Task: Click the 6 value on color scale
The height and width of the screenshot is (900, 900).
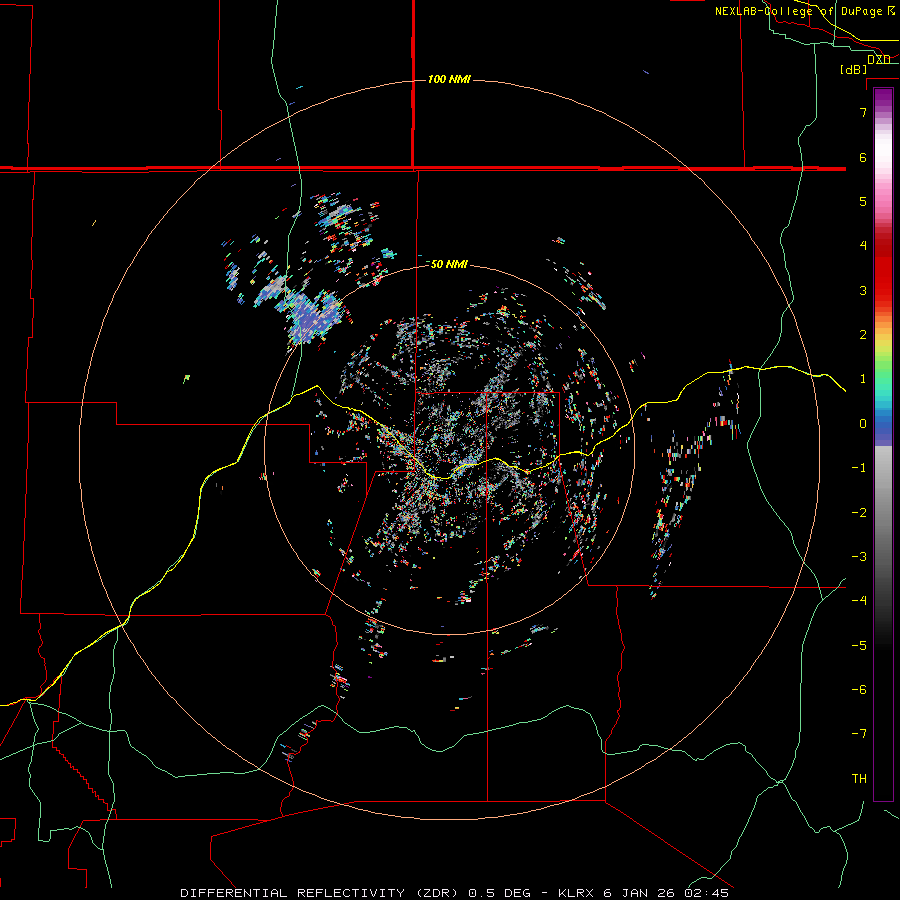Action: (x=863, y=157)
